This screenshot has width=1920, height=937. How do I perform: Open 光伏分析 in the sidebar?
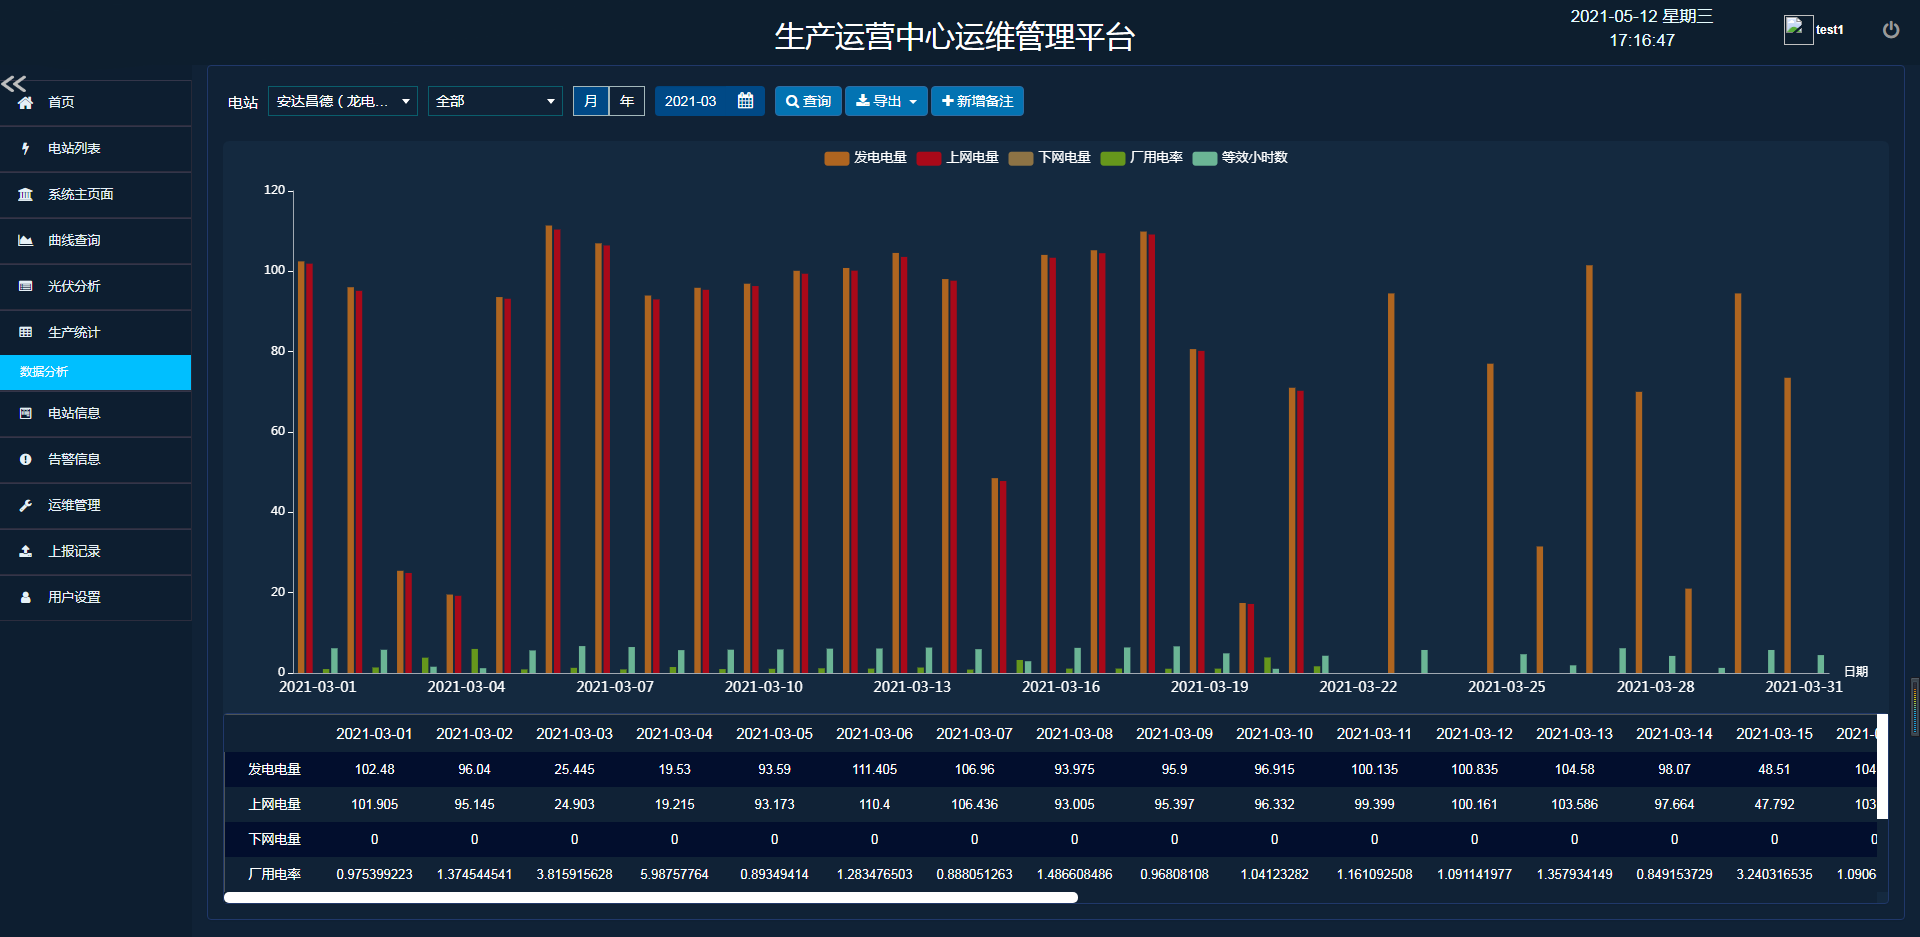coord(74,286)
